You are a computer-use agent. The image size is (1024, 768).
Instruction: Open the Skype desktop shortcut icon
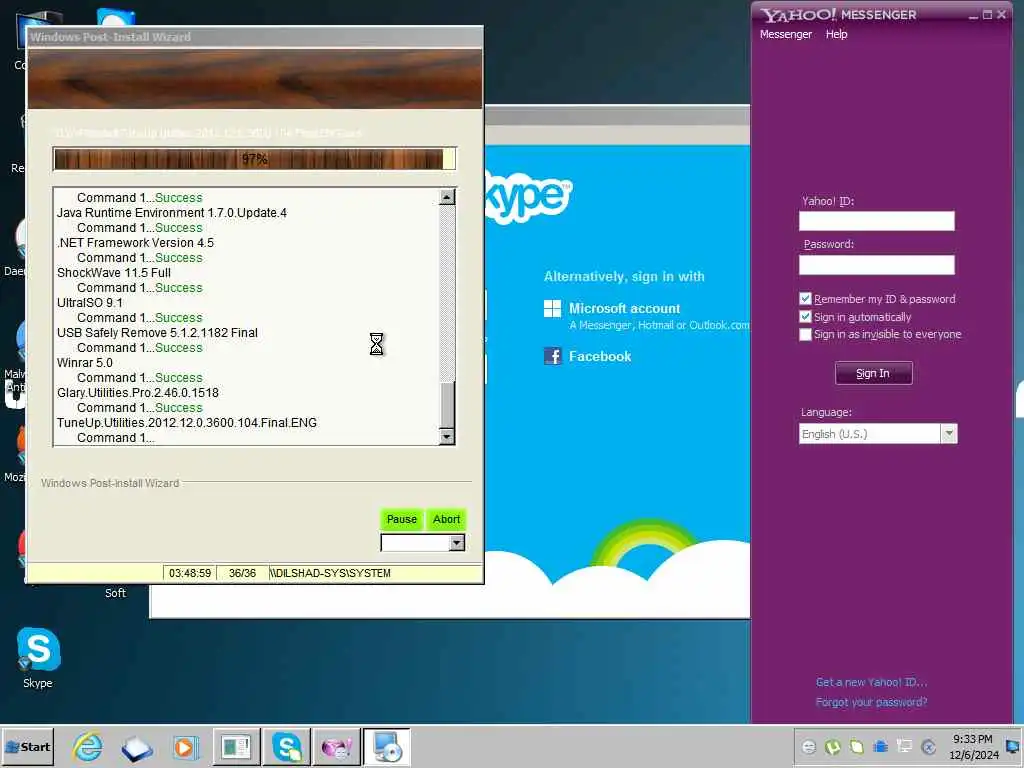coord(39,650)
